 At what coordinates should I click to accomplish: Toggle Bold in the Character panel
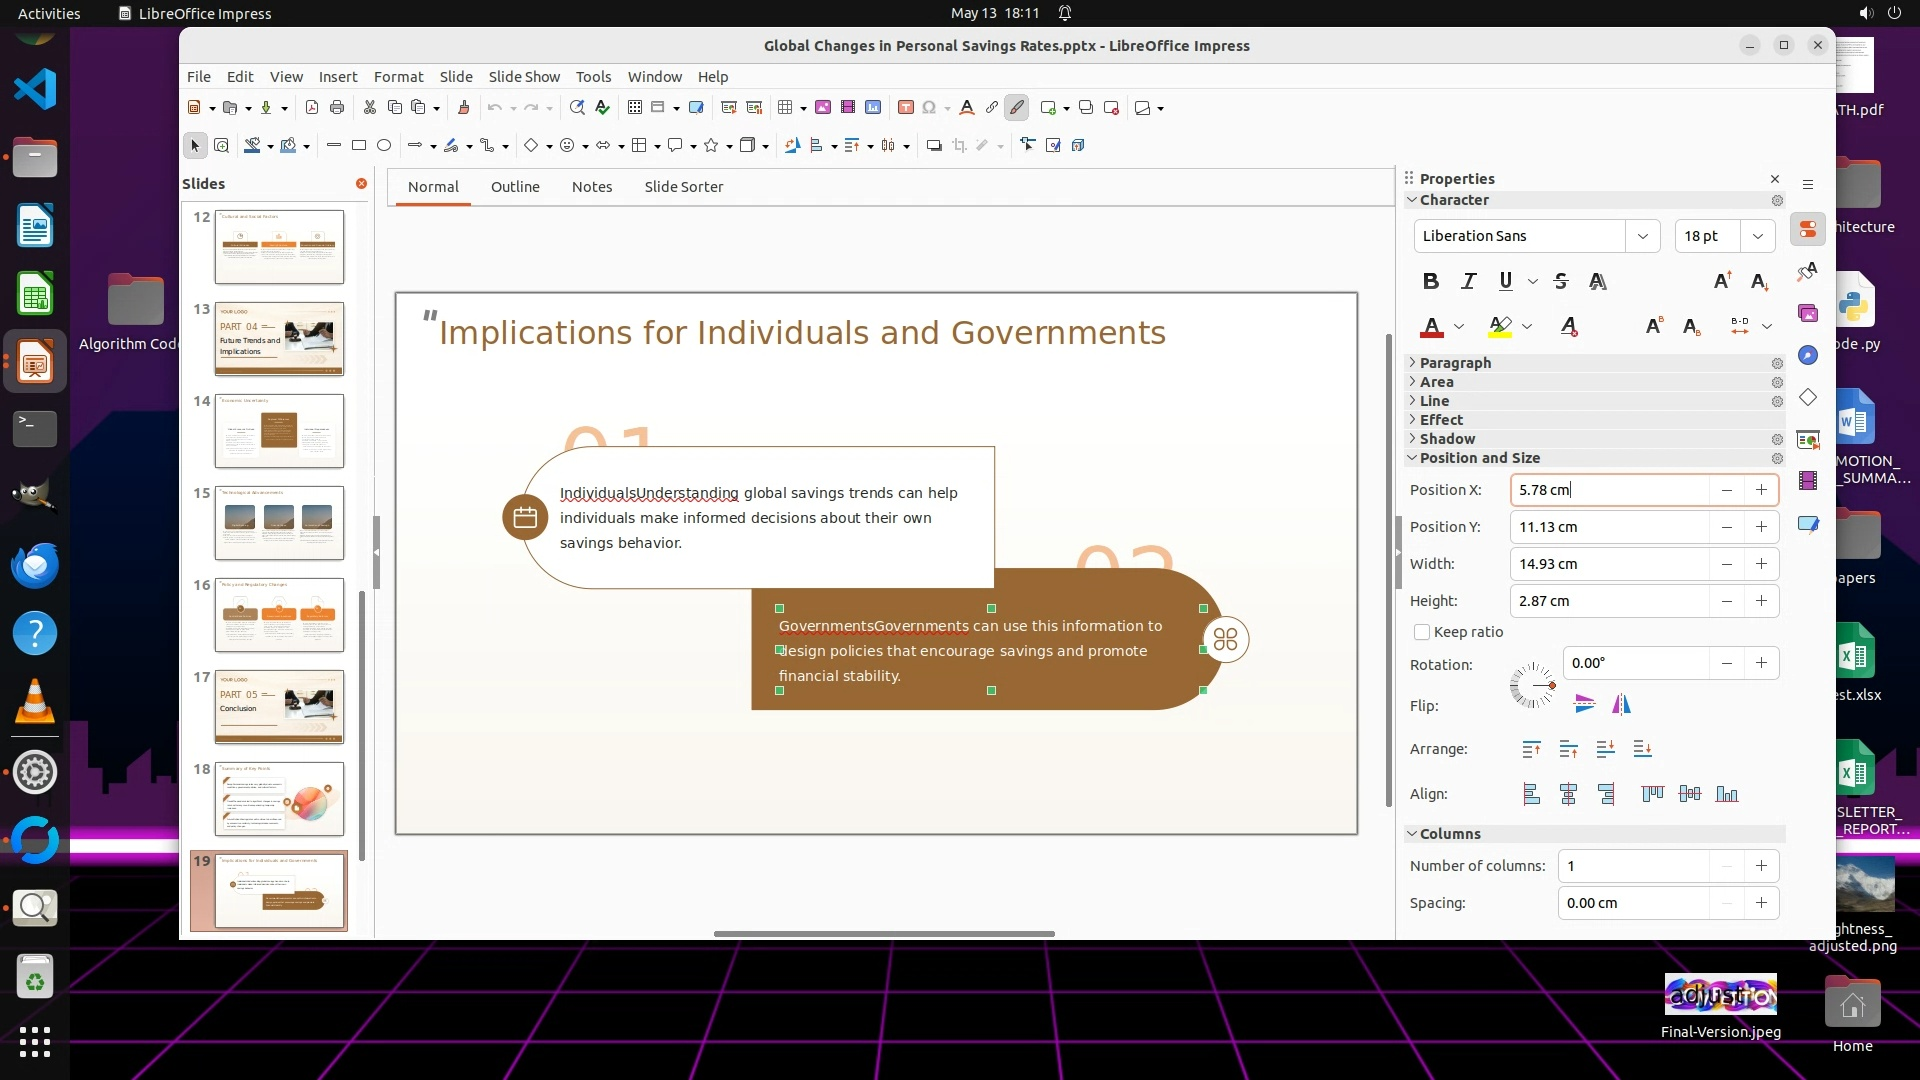[x=1431, y=281]
